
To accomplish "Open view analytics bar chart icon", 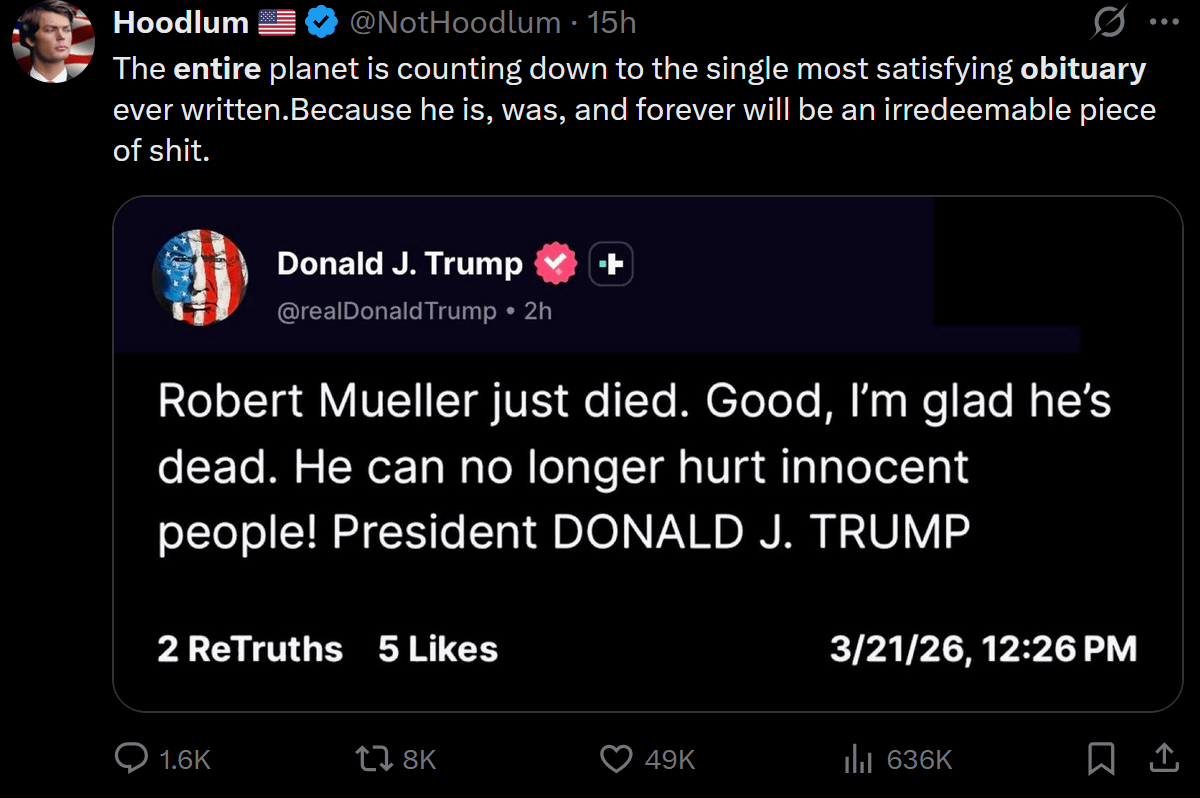I will tap(858, 760).
